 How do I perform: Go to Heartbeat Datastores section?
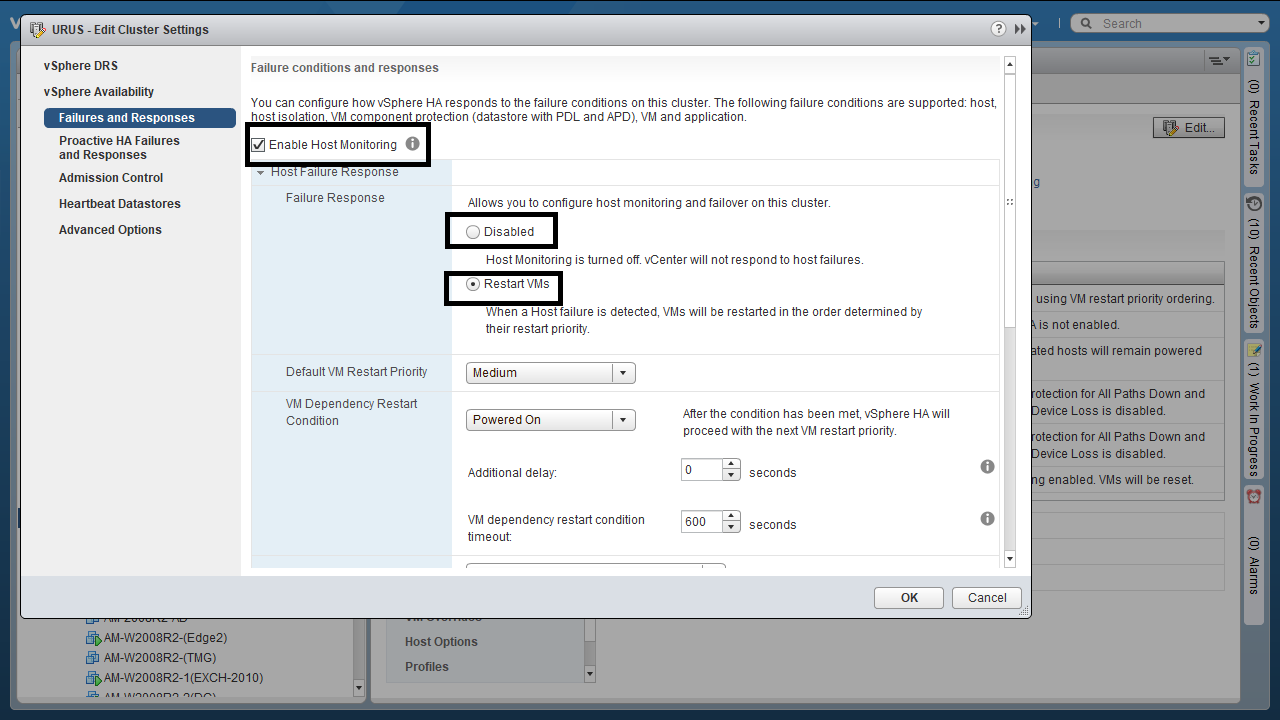pos(120,204)
